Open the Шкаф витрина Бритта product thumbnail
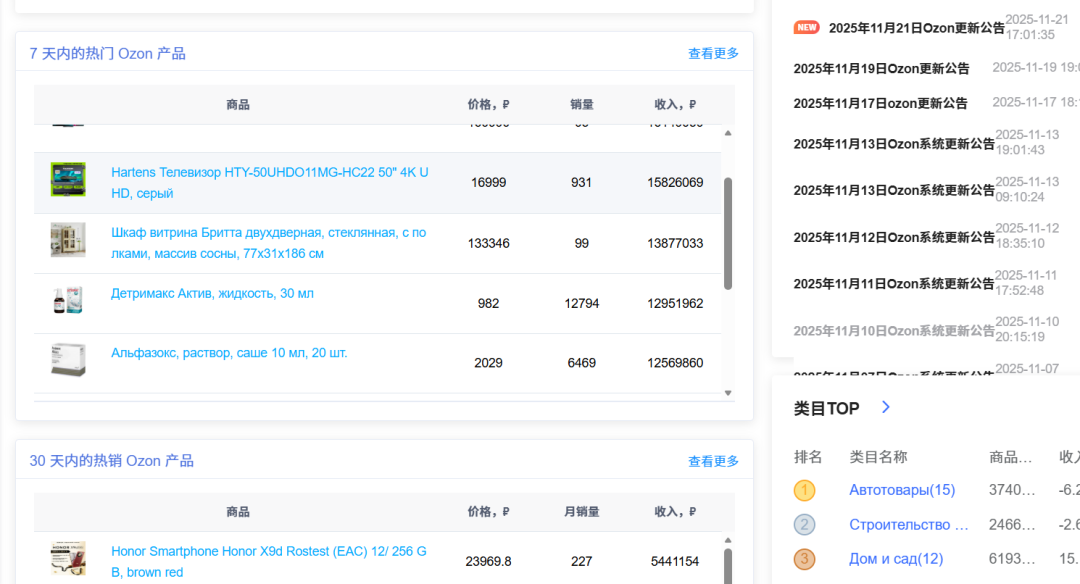The width and height of the screenshot is (1080, 584). (68, 240)
